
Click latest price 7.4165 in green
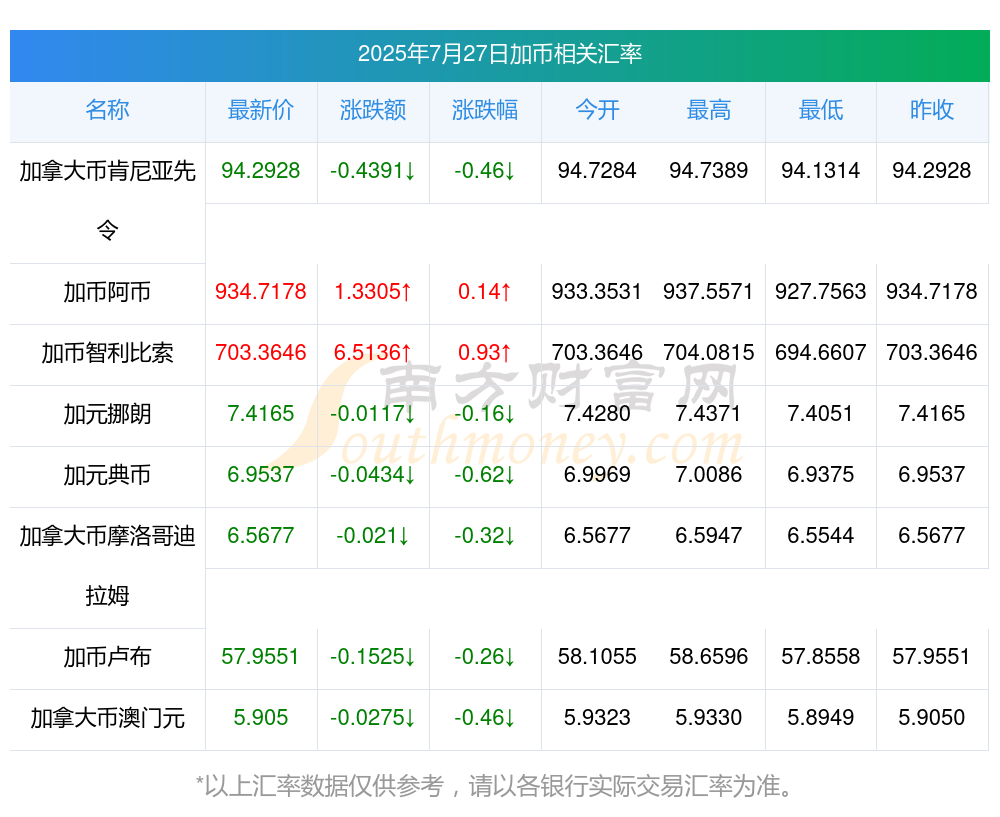pos(261,414)
